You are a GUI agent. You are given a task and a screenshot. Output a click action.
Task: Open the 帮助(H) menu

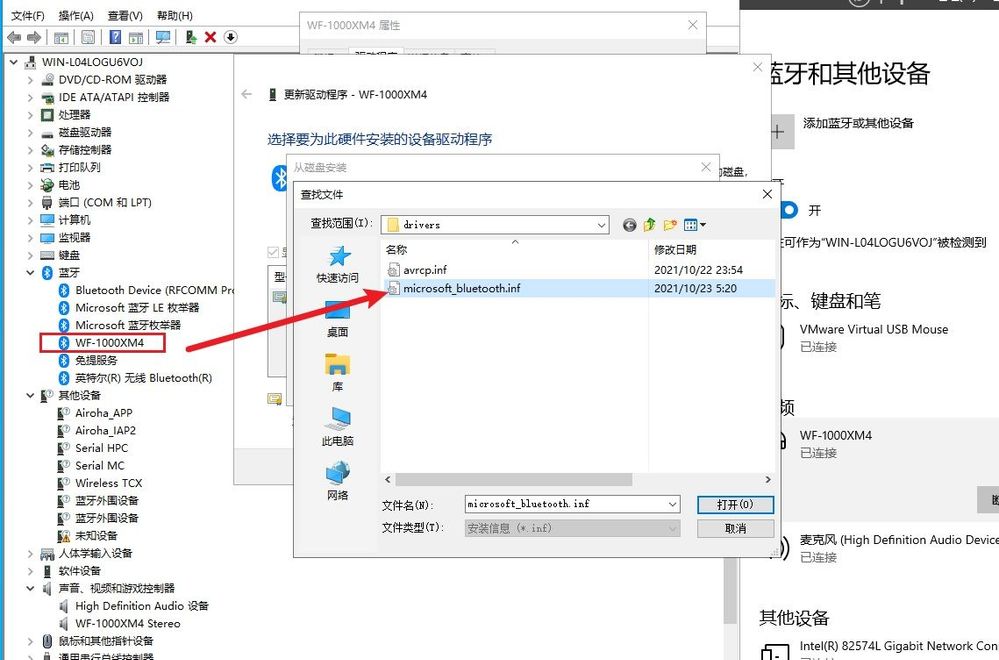(175, 15)
